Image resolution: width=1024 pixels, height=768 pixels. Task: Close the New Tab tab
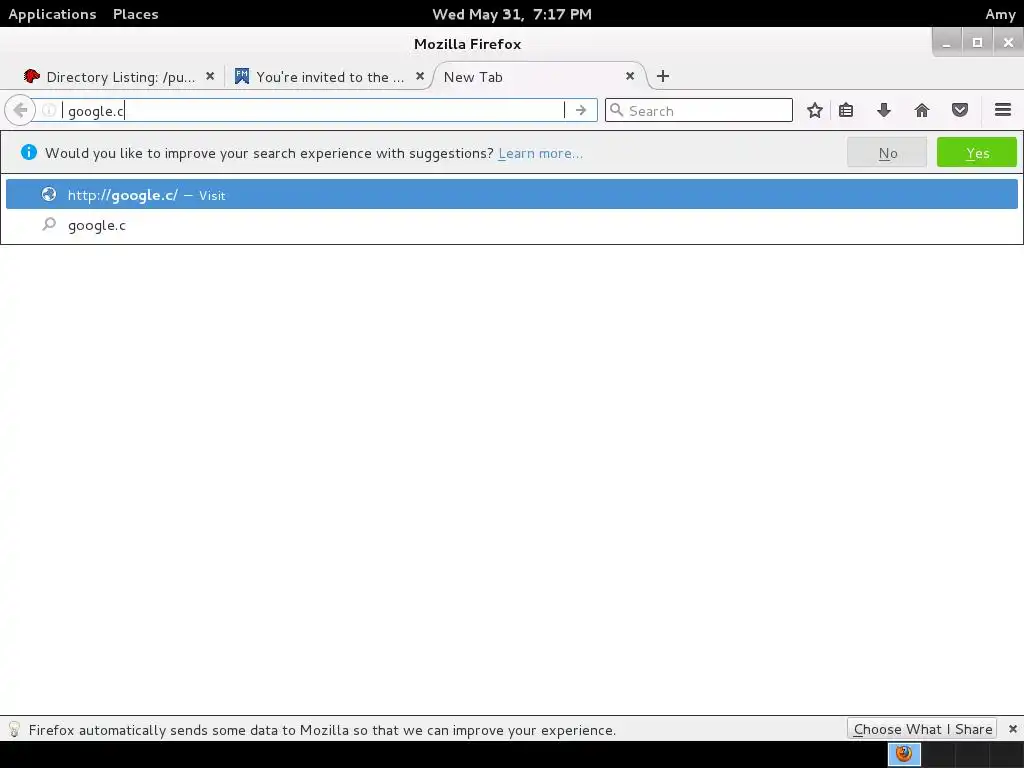630,76
